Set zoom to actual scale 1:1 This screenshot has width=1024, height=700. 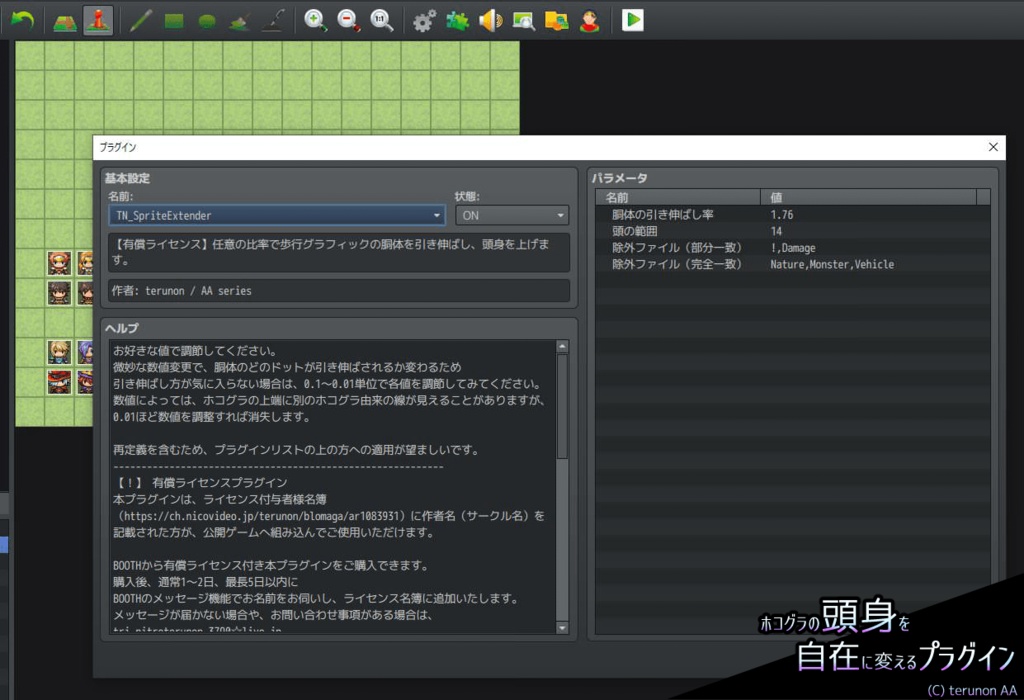pos(381,18)
